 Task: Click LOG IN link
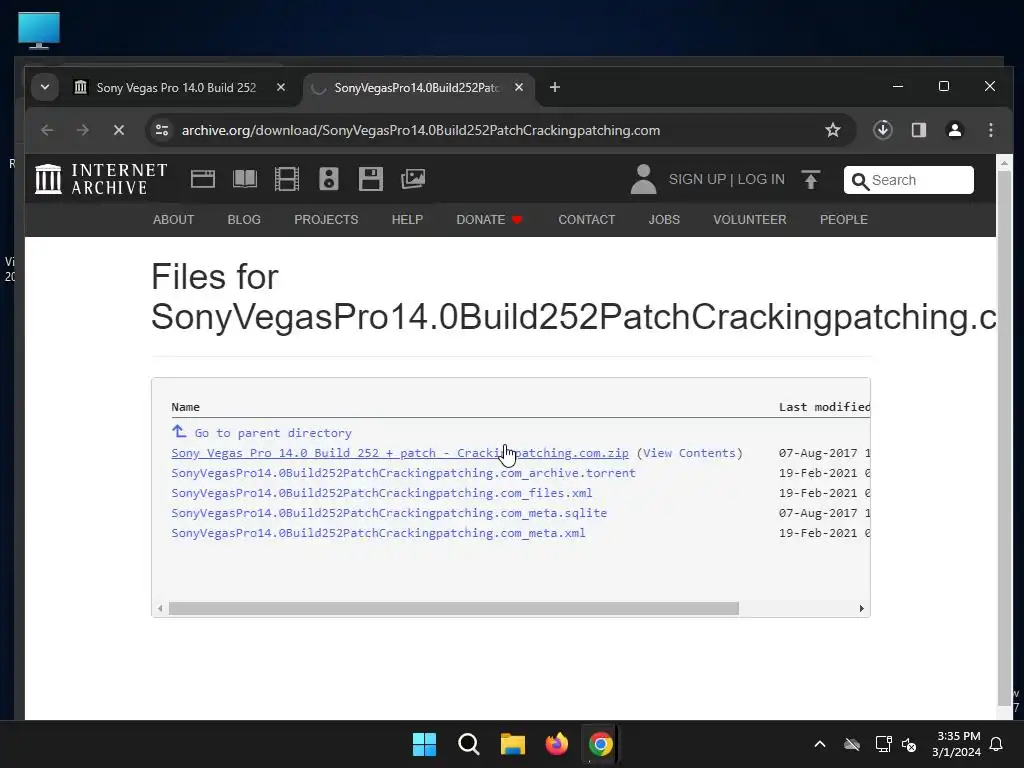pos(761,179)
